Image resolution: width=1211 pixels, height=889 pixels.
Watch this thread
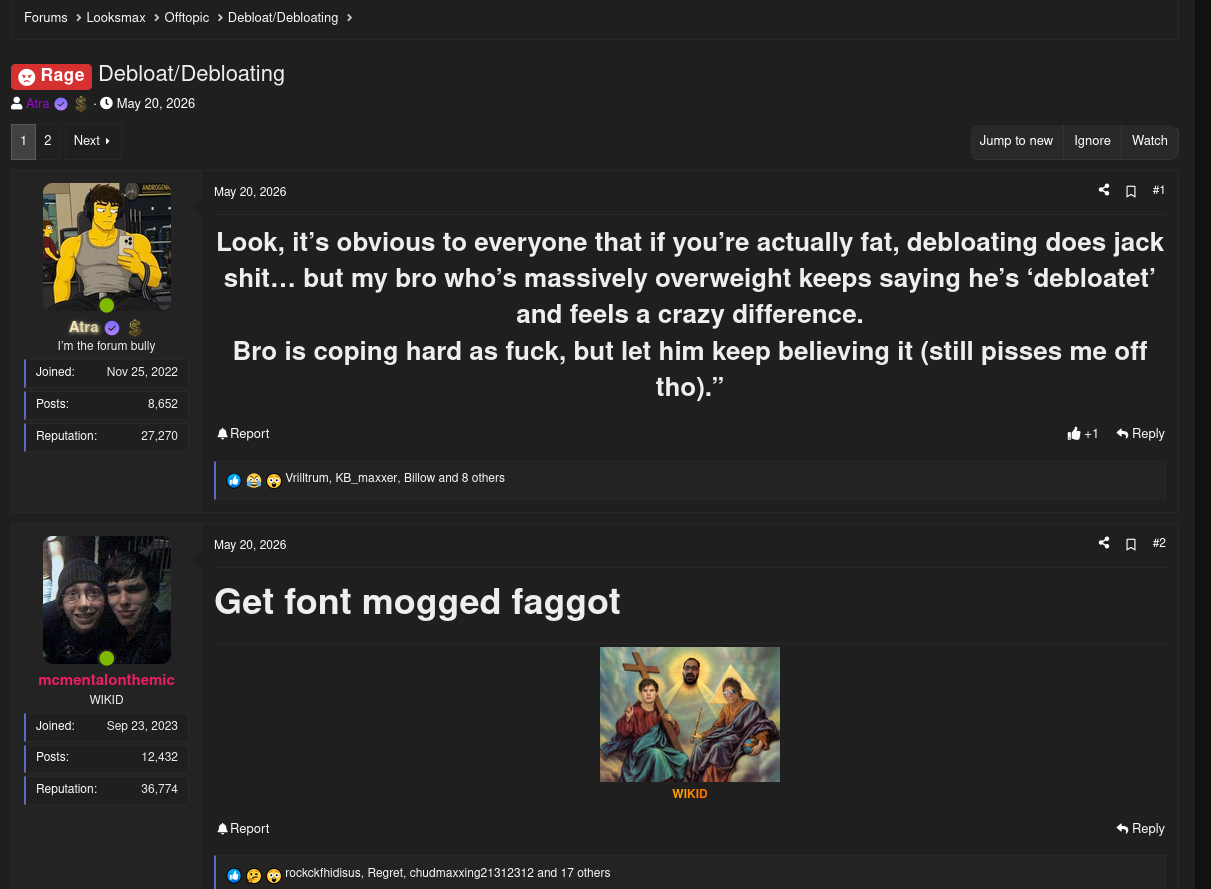(x=1150, y=142)
